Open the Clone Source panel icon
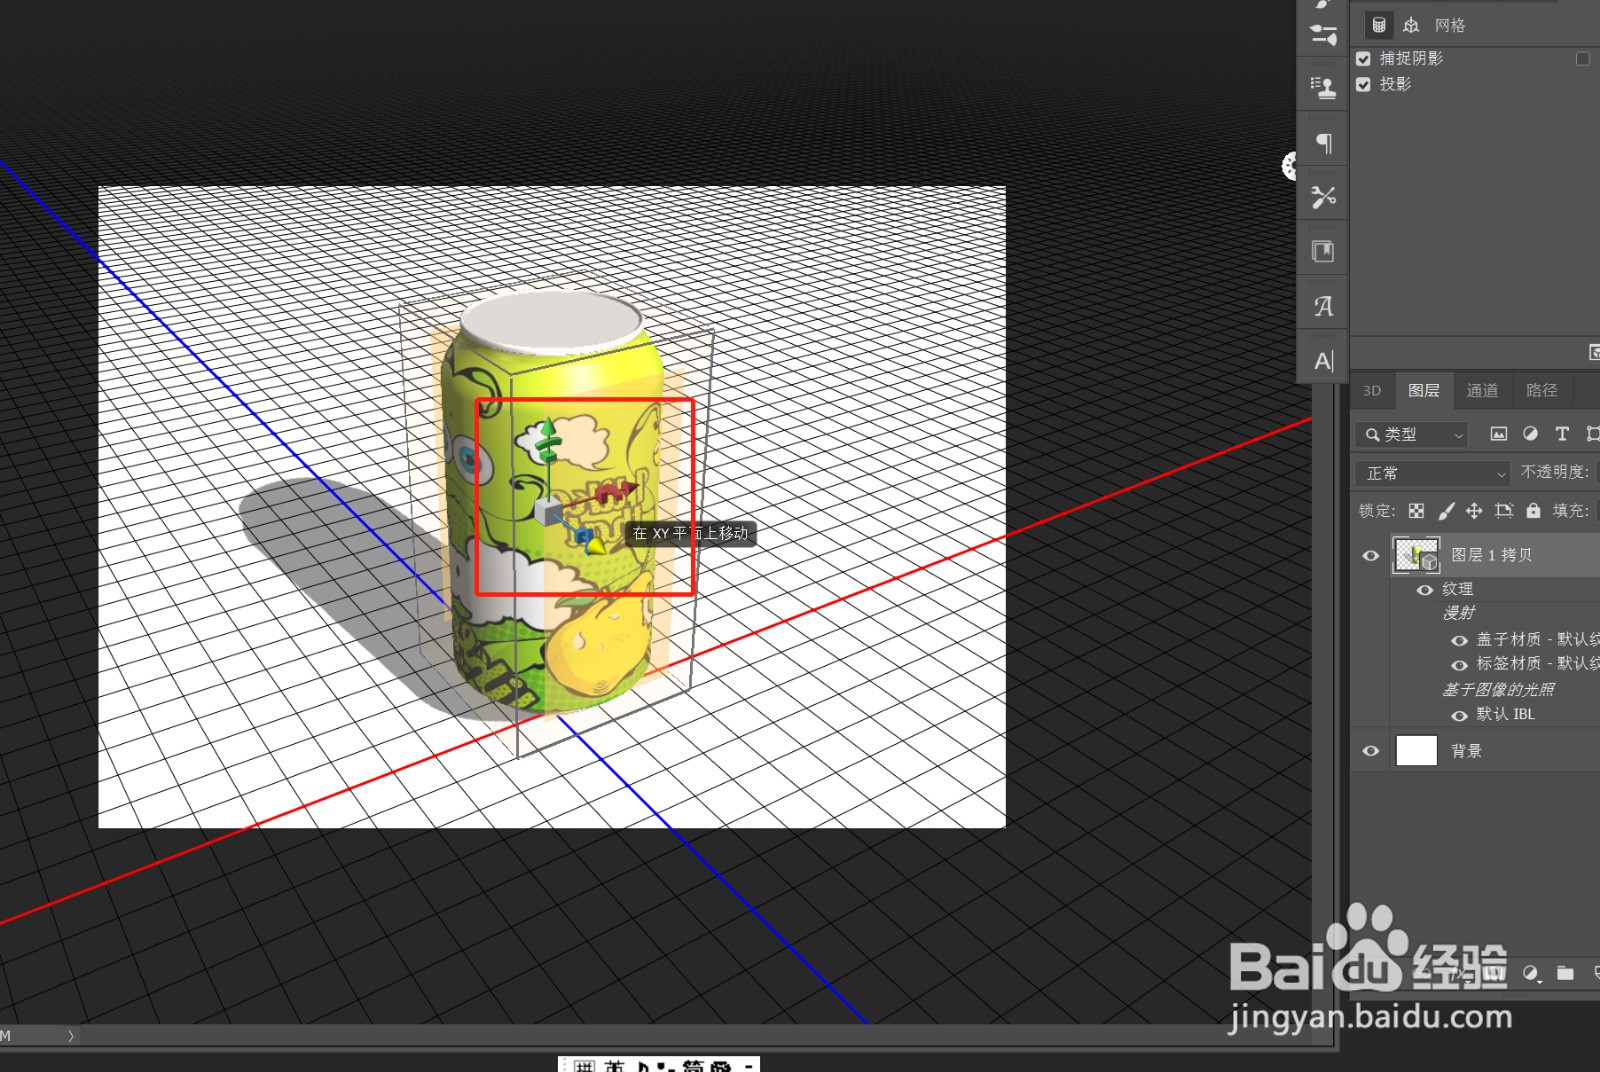Viewport: 1600px width, 1072px height. (1323, 88)
